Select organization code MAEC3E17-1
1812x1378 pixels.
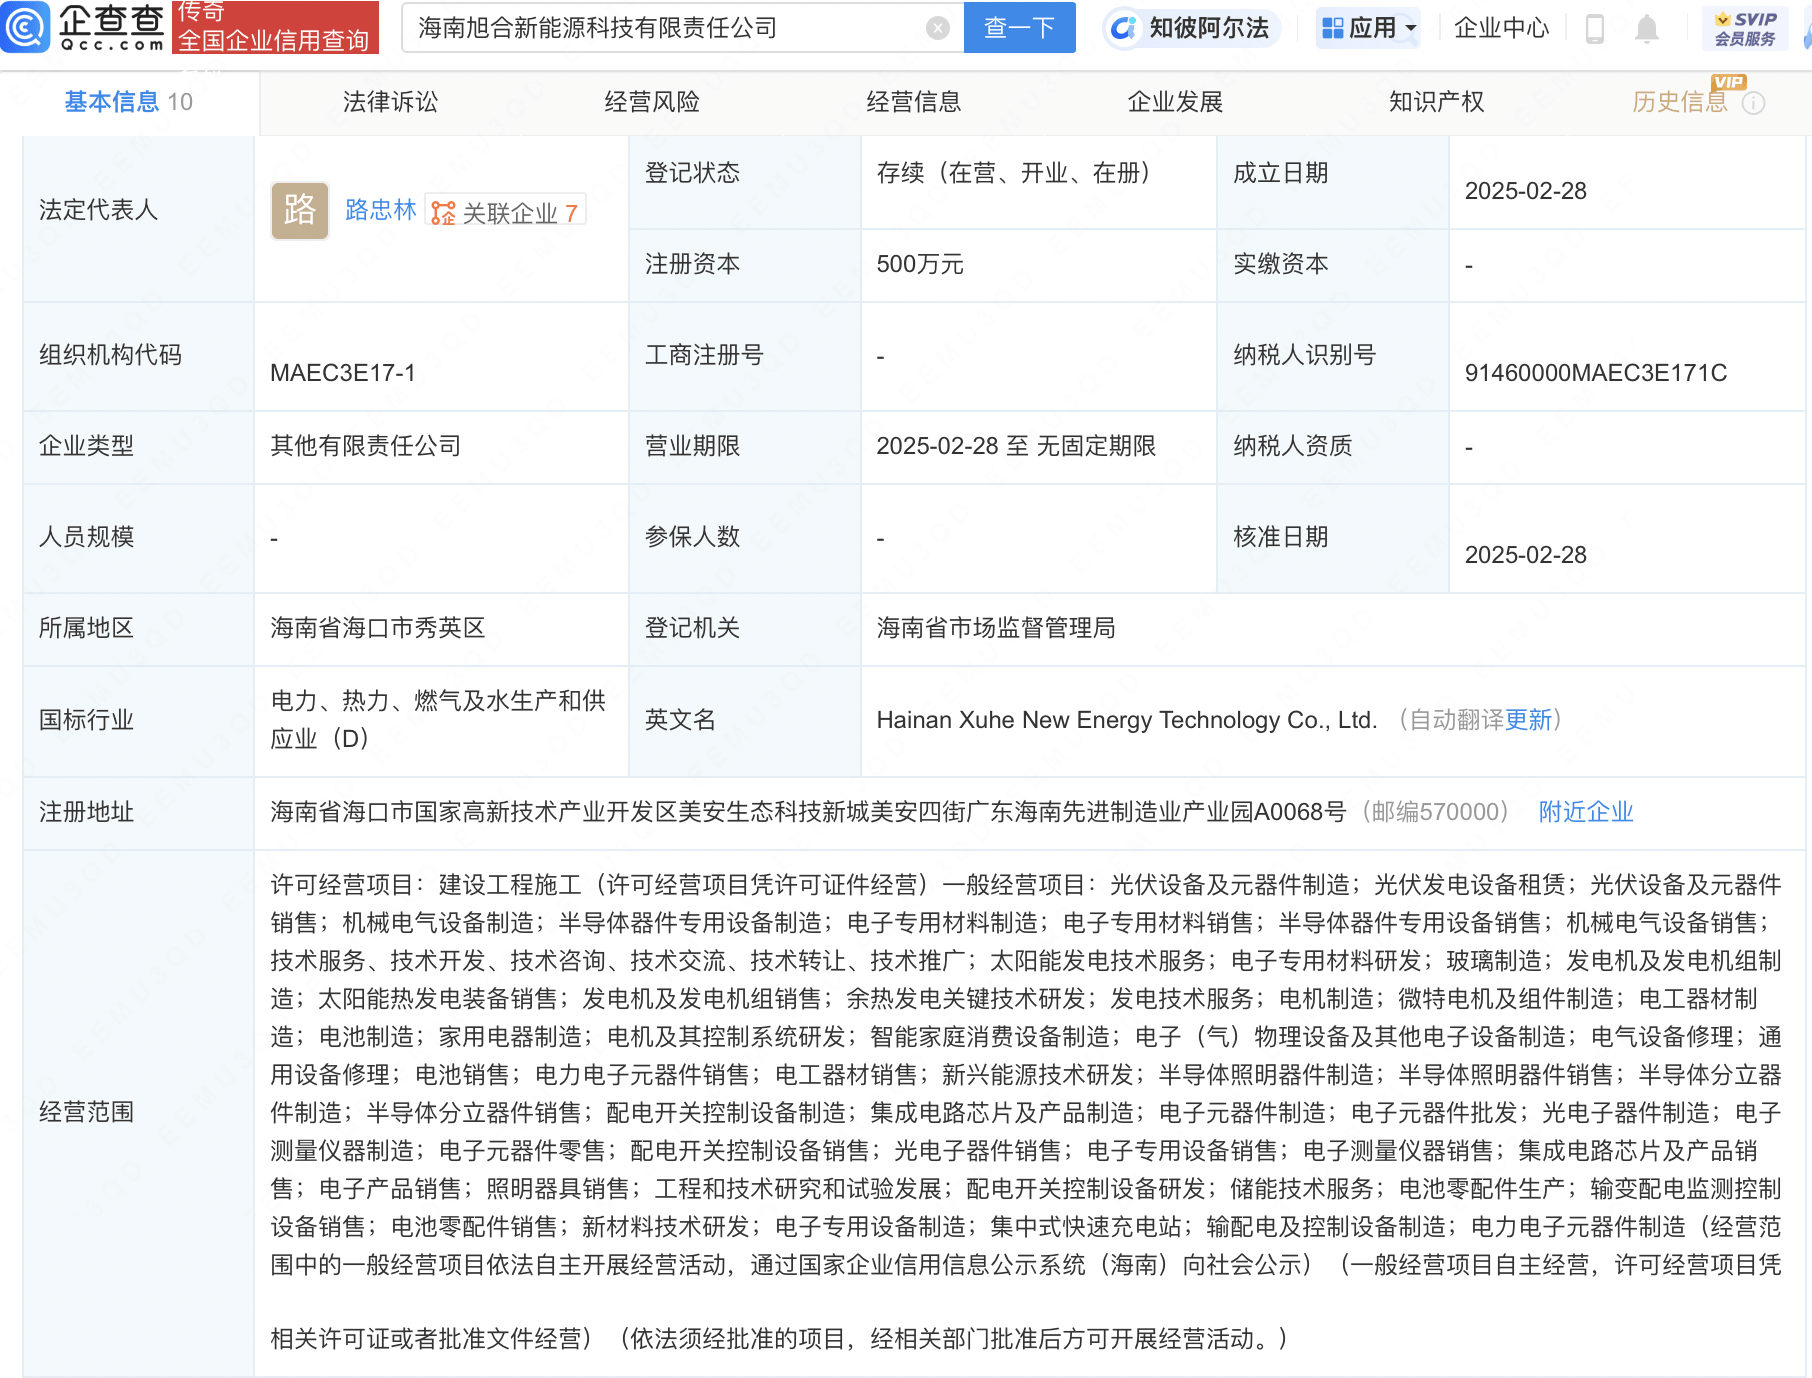pyautogui.click(x=343, y=373)
